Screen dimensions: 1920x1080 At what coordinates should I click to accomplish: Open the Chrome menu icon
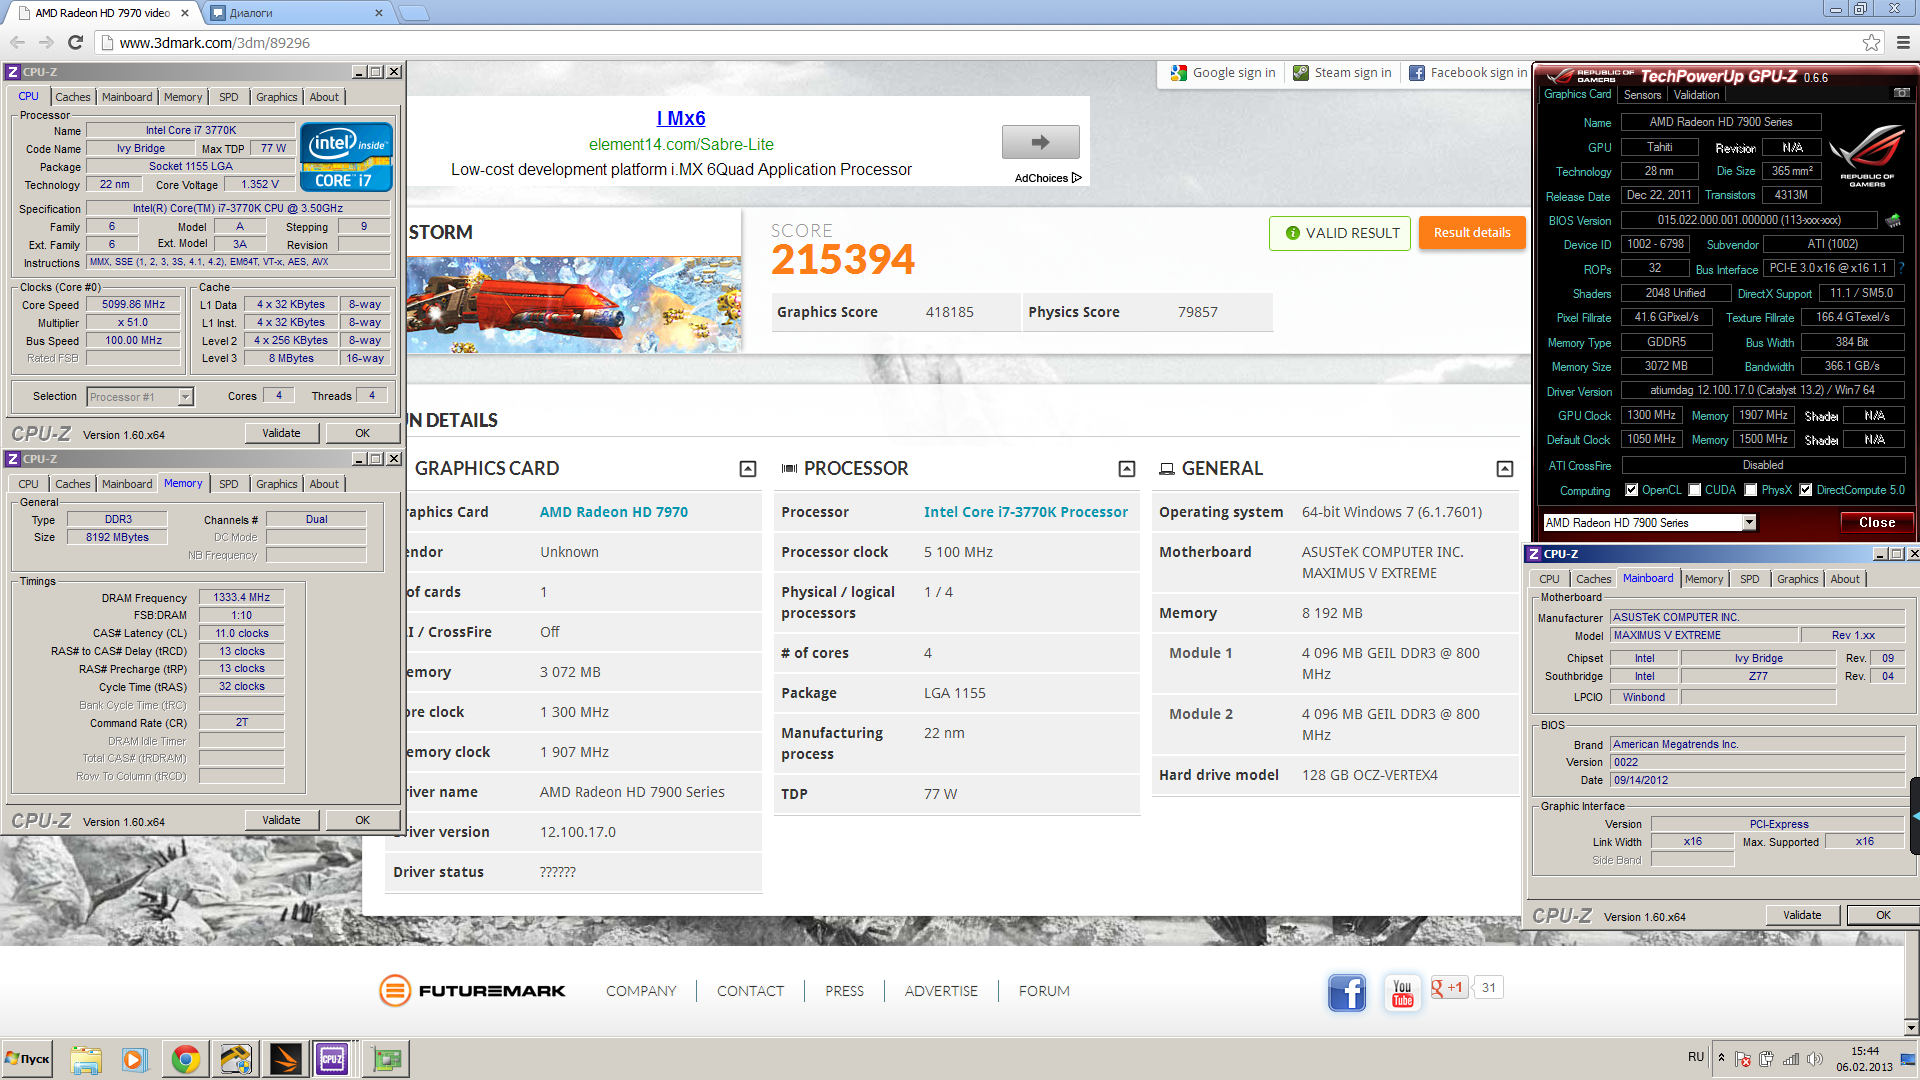1903,42
